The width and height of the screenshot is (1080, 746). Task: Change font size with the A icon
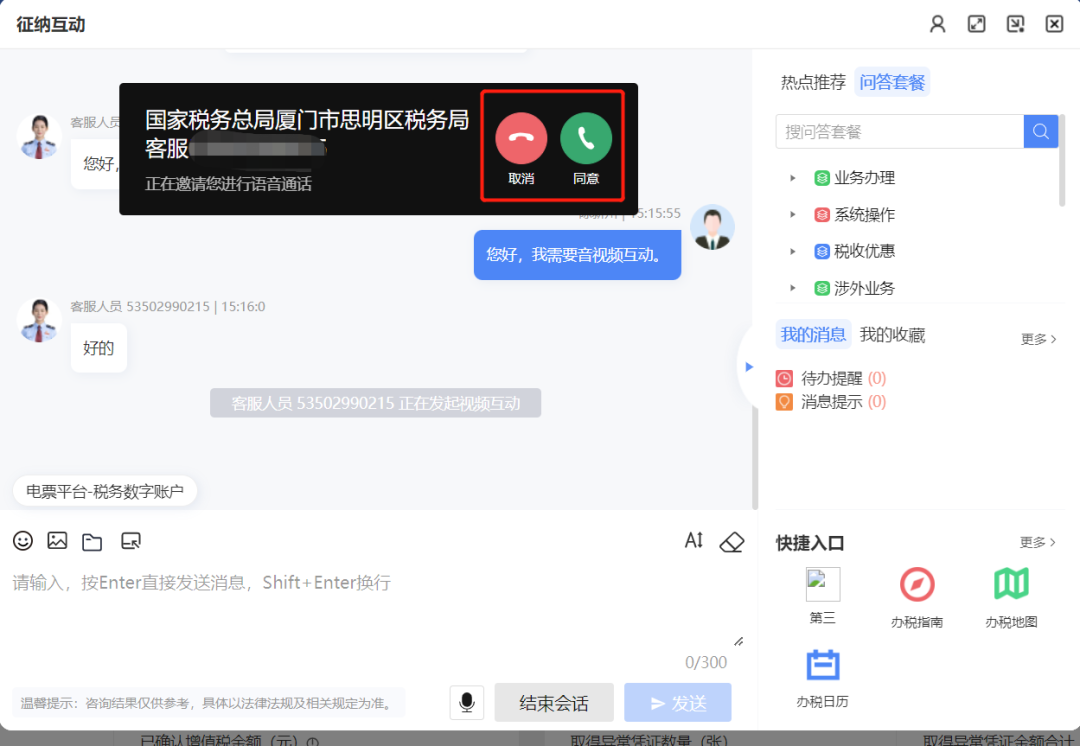(x=694, y=540)
